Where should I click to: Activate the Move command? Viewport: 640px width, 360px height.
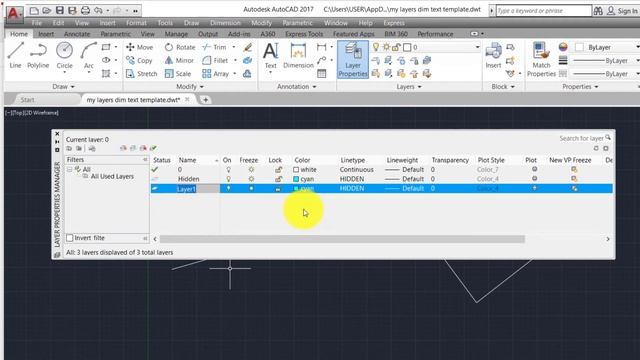click(140, 47)
